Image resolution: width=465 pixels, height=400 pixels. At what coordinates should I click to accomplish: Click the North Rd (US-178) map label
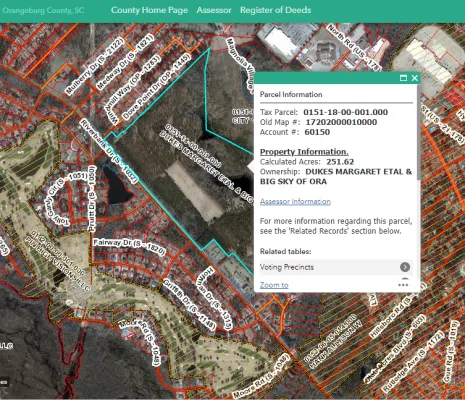(353, 47)
